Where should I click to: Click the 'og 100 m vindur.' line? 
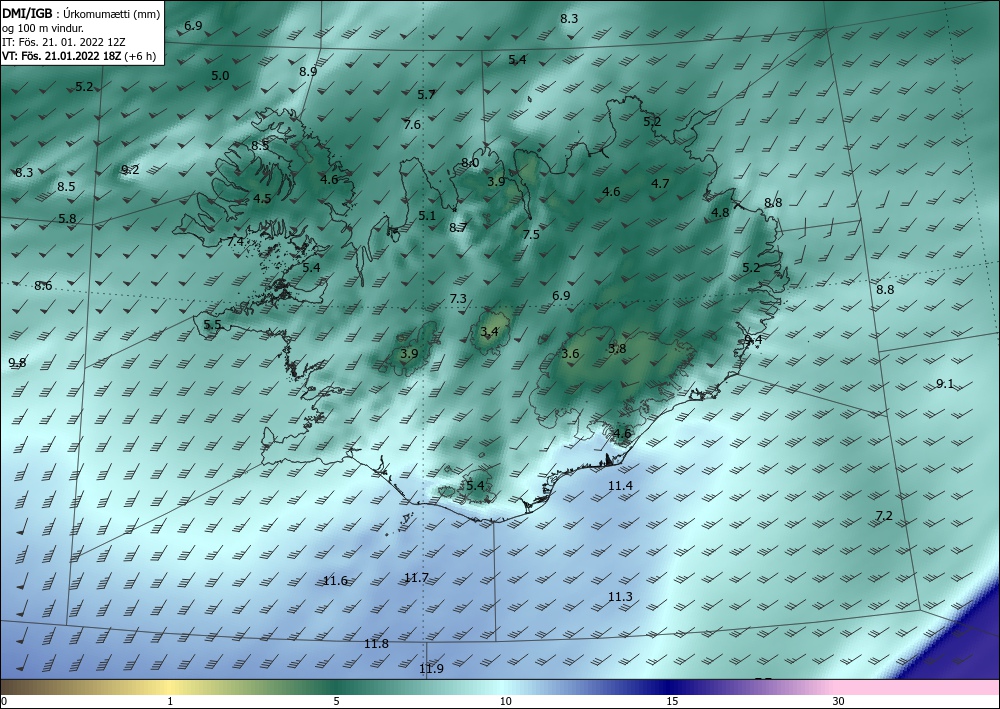[x=43, y=28]
